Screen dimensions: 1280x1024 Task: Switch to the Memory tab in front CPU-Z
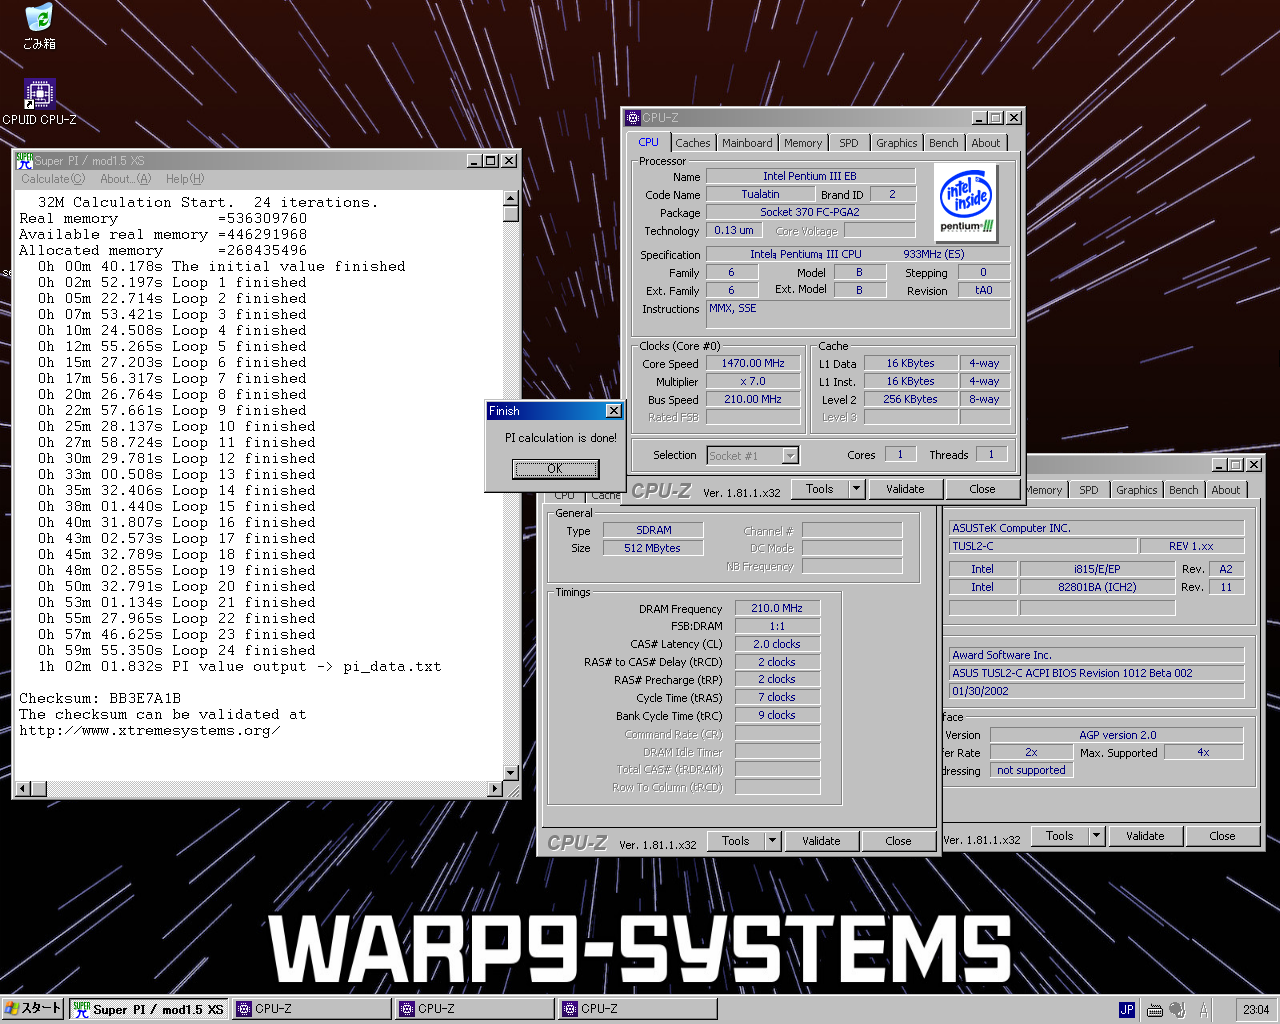tap(803, 143)
